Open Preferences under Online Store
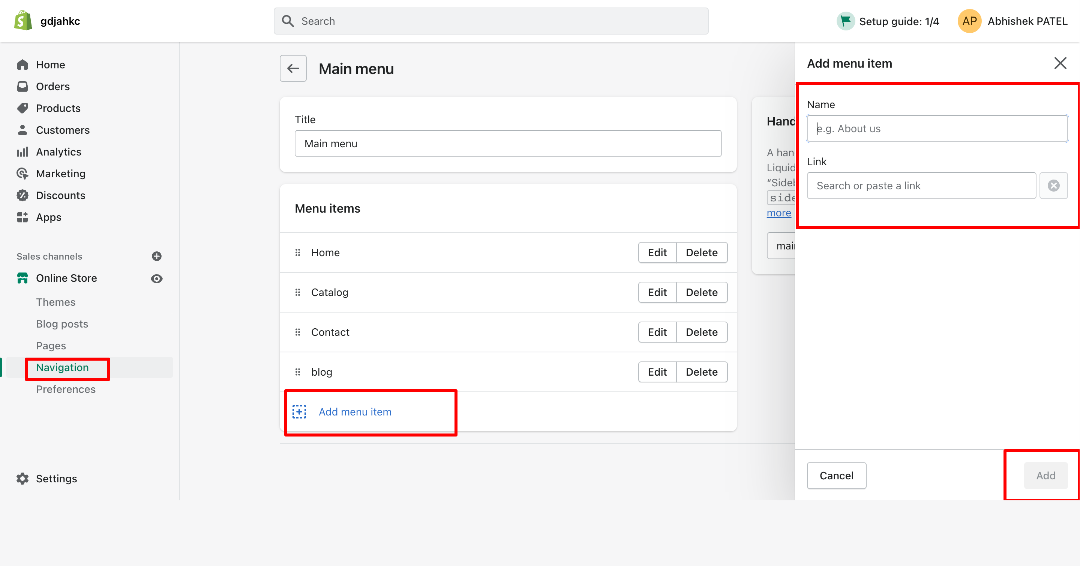The image size is (1080, 566). [65, 390]
